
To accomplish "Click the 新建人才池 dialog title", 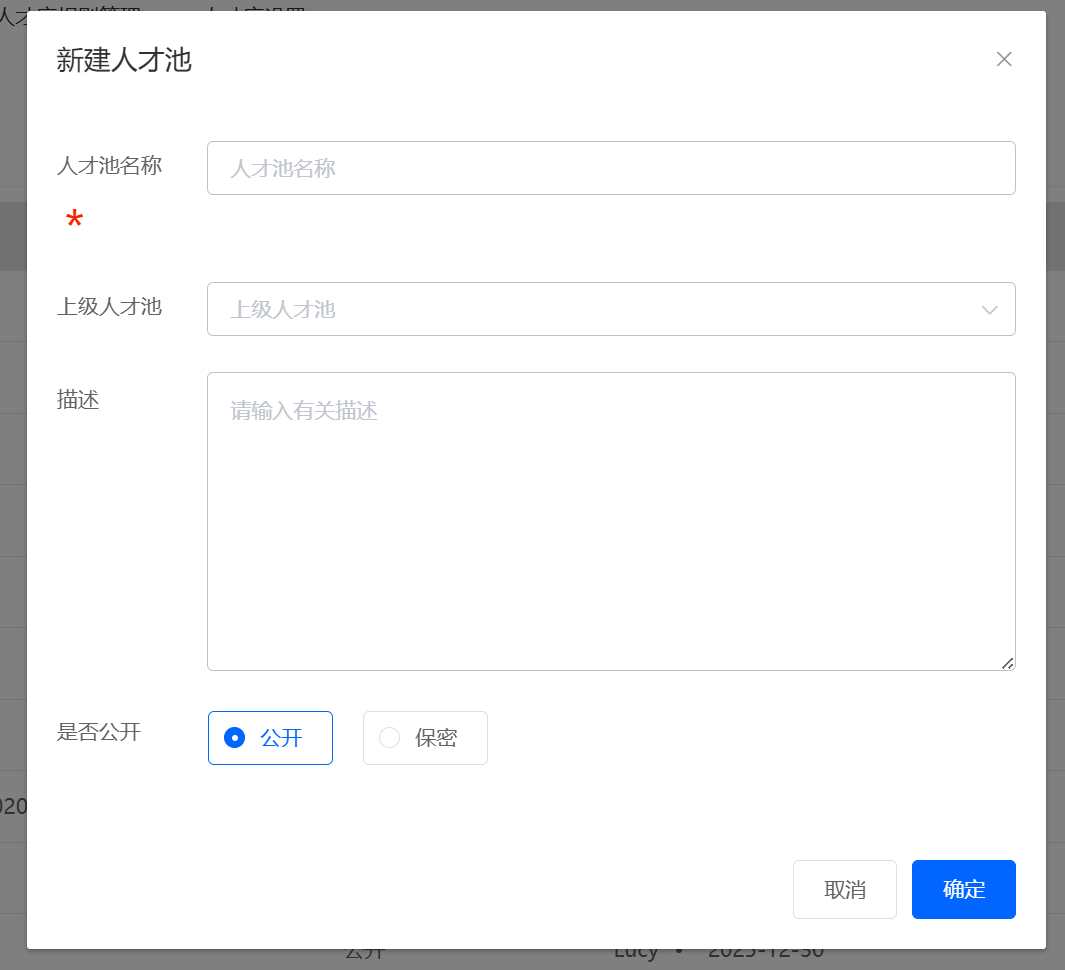I will click(x=124, y=60).
